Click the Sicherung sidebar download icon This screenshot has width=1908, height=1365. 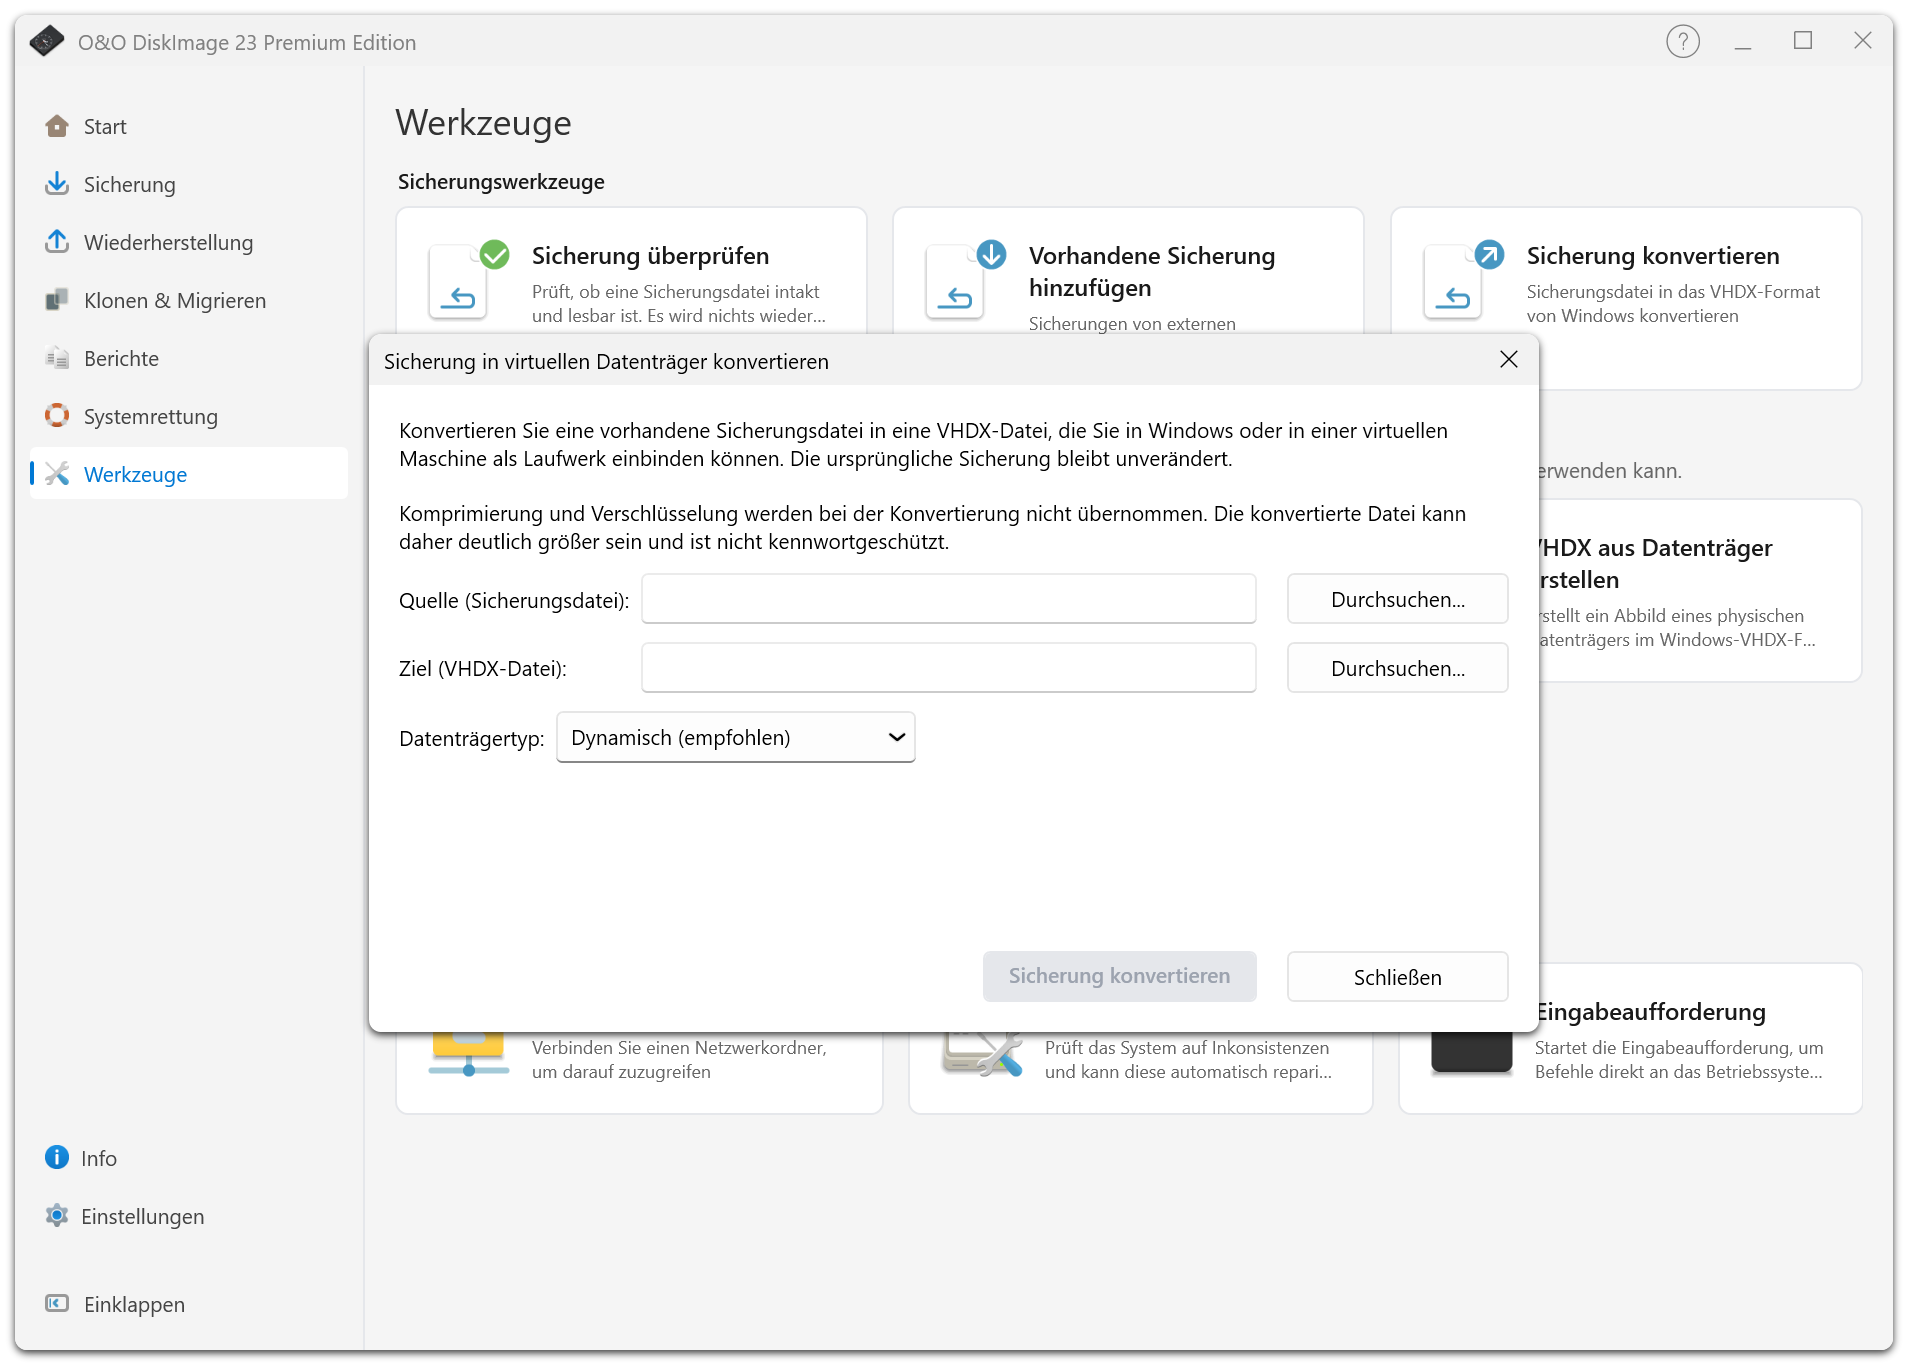(57, 184)
